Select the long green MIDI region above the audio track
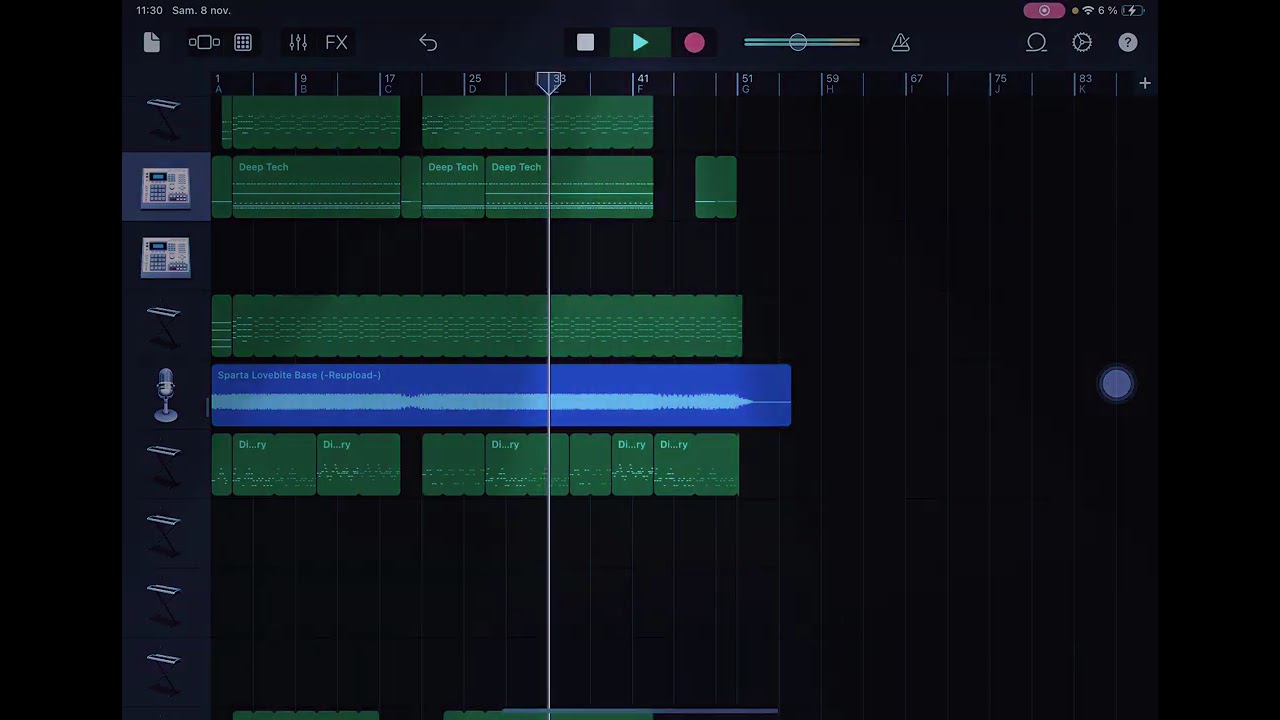 pos(477,326)
